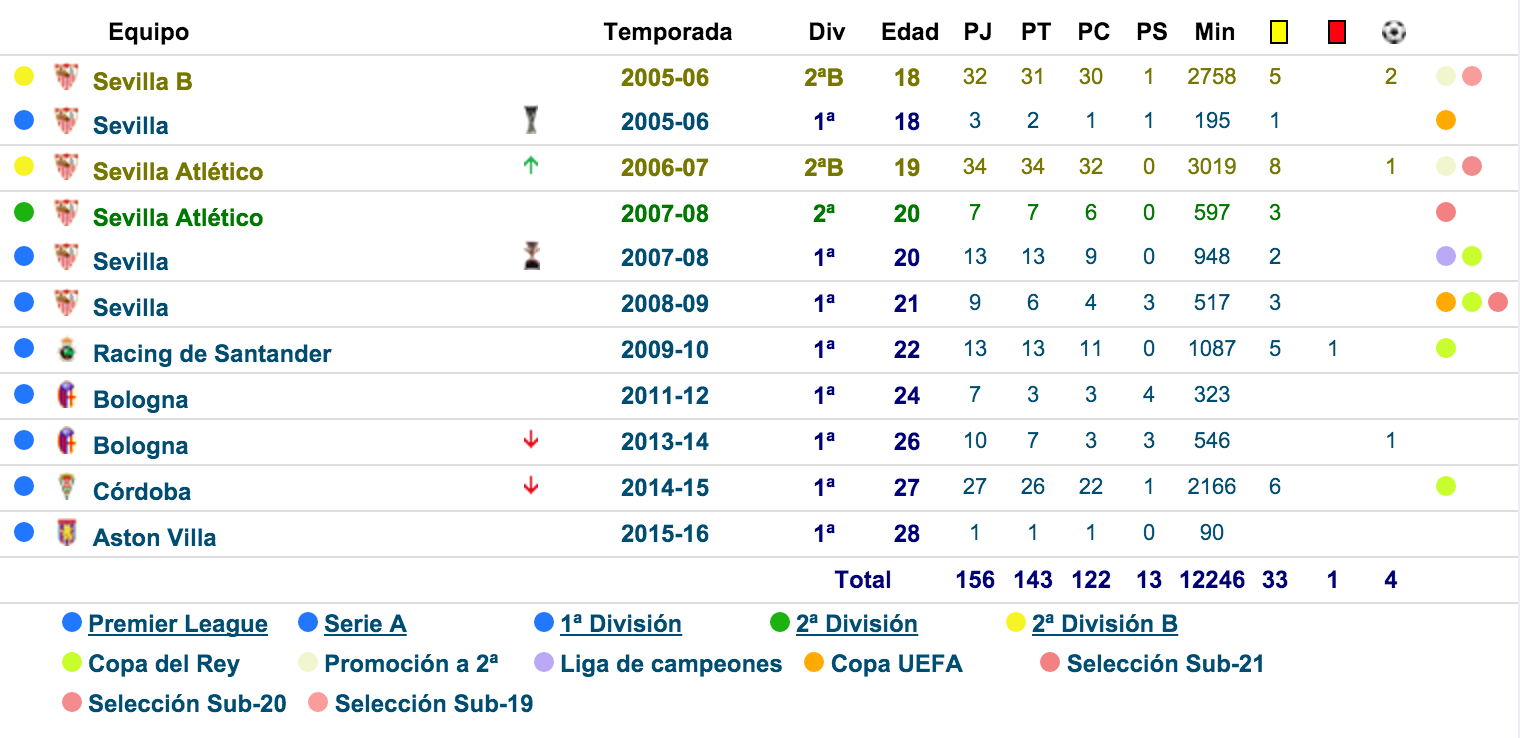Viewport: 1520px width, 738px height.
Task: Click the green promotion arrow for 2006-07
Action: tap(531, 166)
